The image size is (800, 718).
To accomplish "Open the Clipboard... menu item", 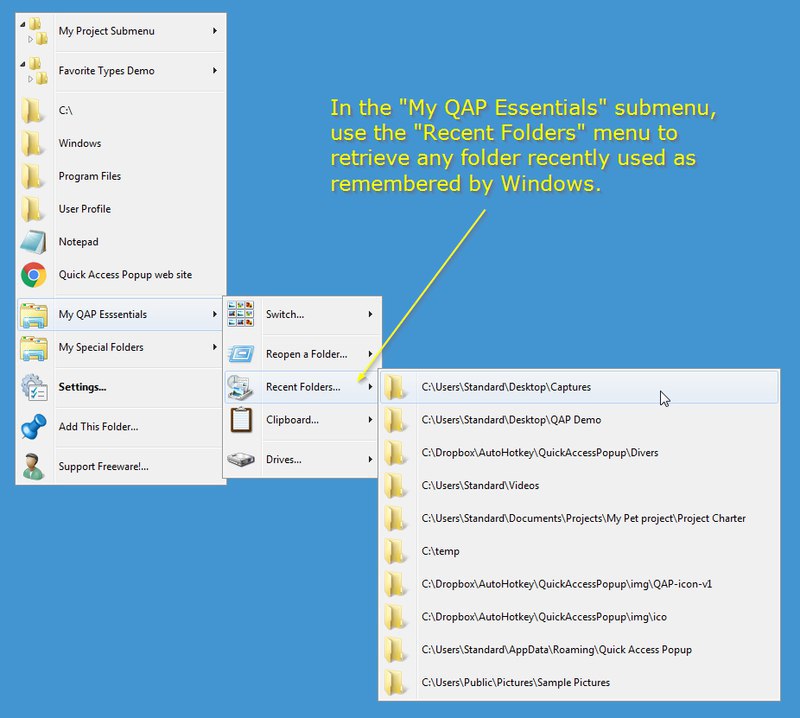I will [x=302, y=419].
